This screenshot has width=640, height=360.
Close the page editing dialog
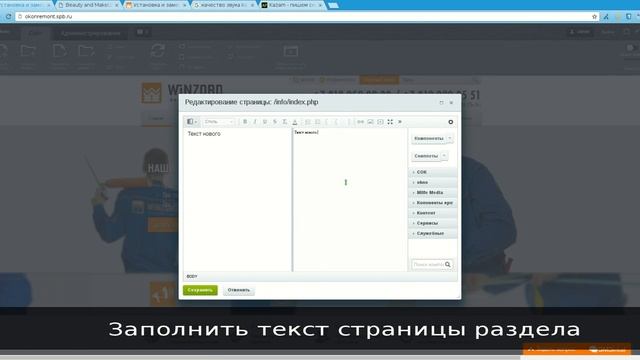(451, 102)
